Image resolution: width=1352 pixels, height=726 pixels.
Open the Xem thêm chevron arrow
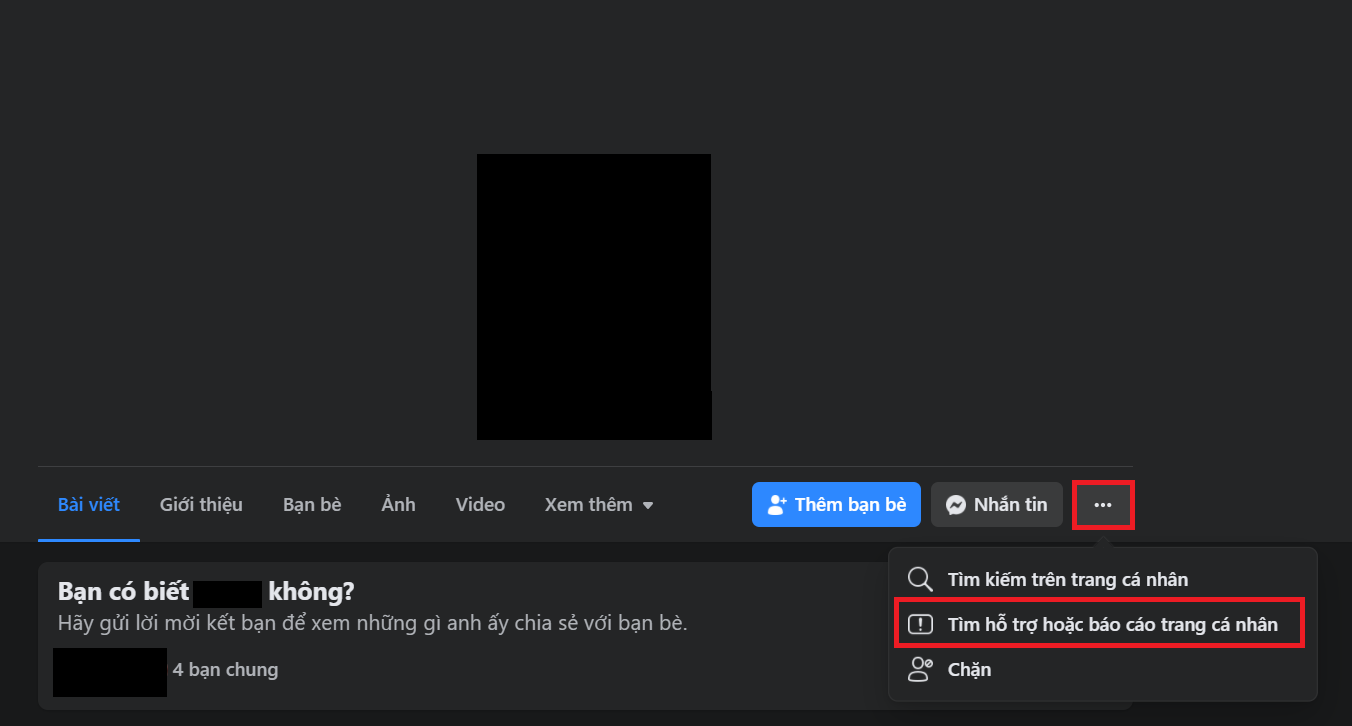(x=648, y=505)
